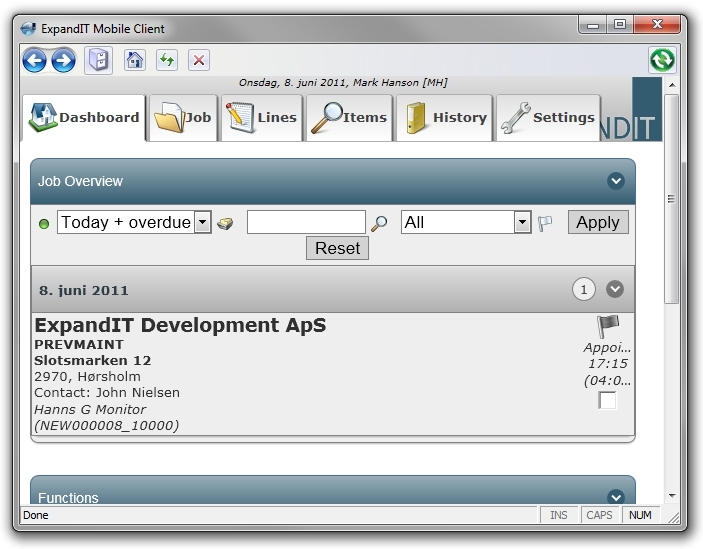703x549 pixels.
Task: Click the Home toolbar icon
Action: click(x=135, y=60)
